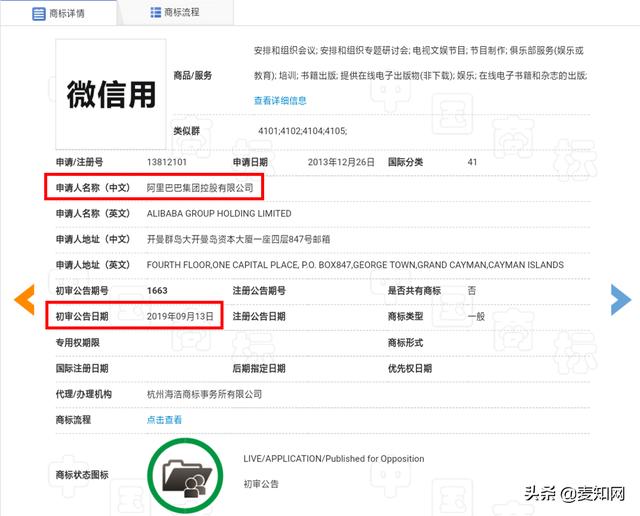The height and width of the screenshot is (516, 640).
Task: Select announcement date 2019年09月13日
Action: [x=180, y=316]
